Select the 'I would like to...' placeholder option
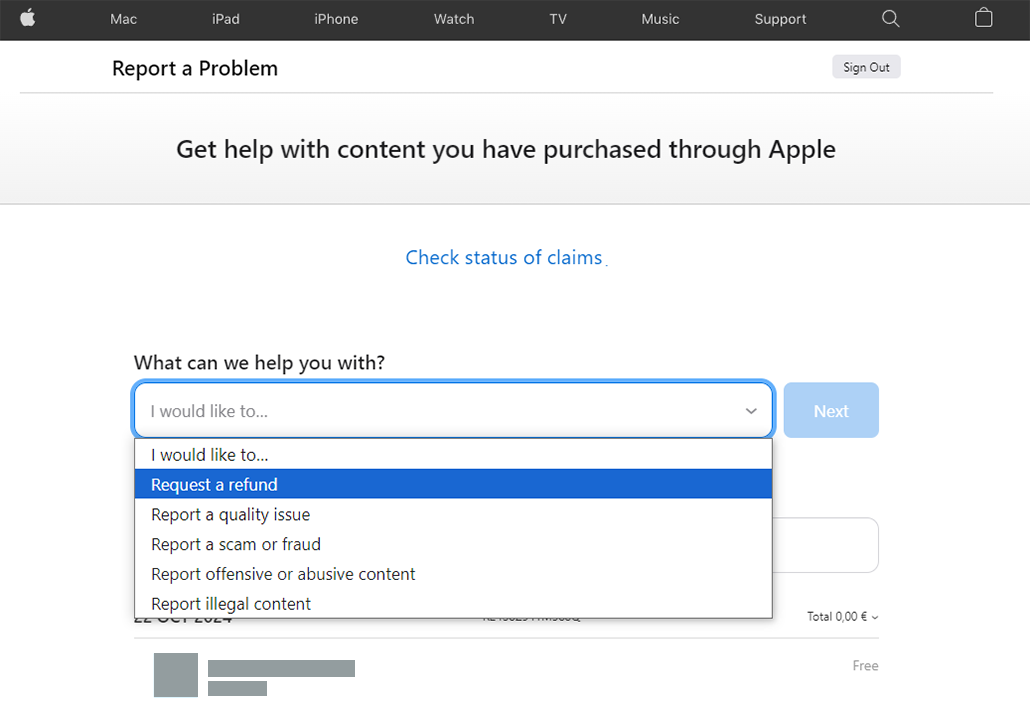The image size is (1030, 714). pyautogui.click(x=453, y=455)
